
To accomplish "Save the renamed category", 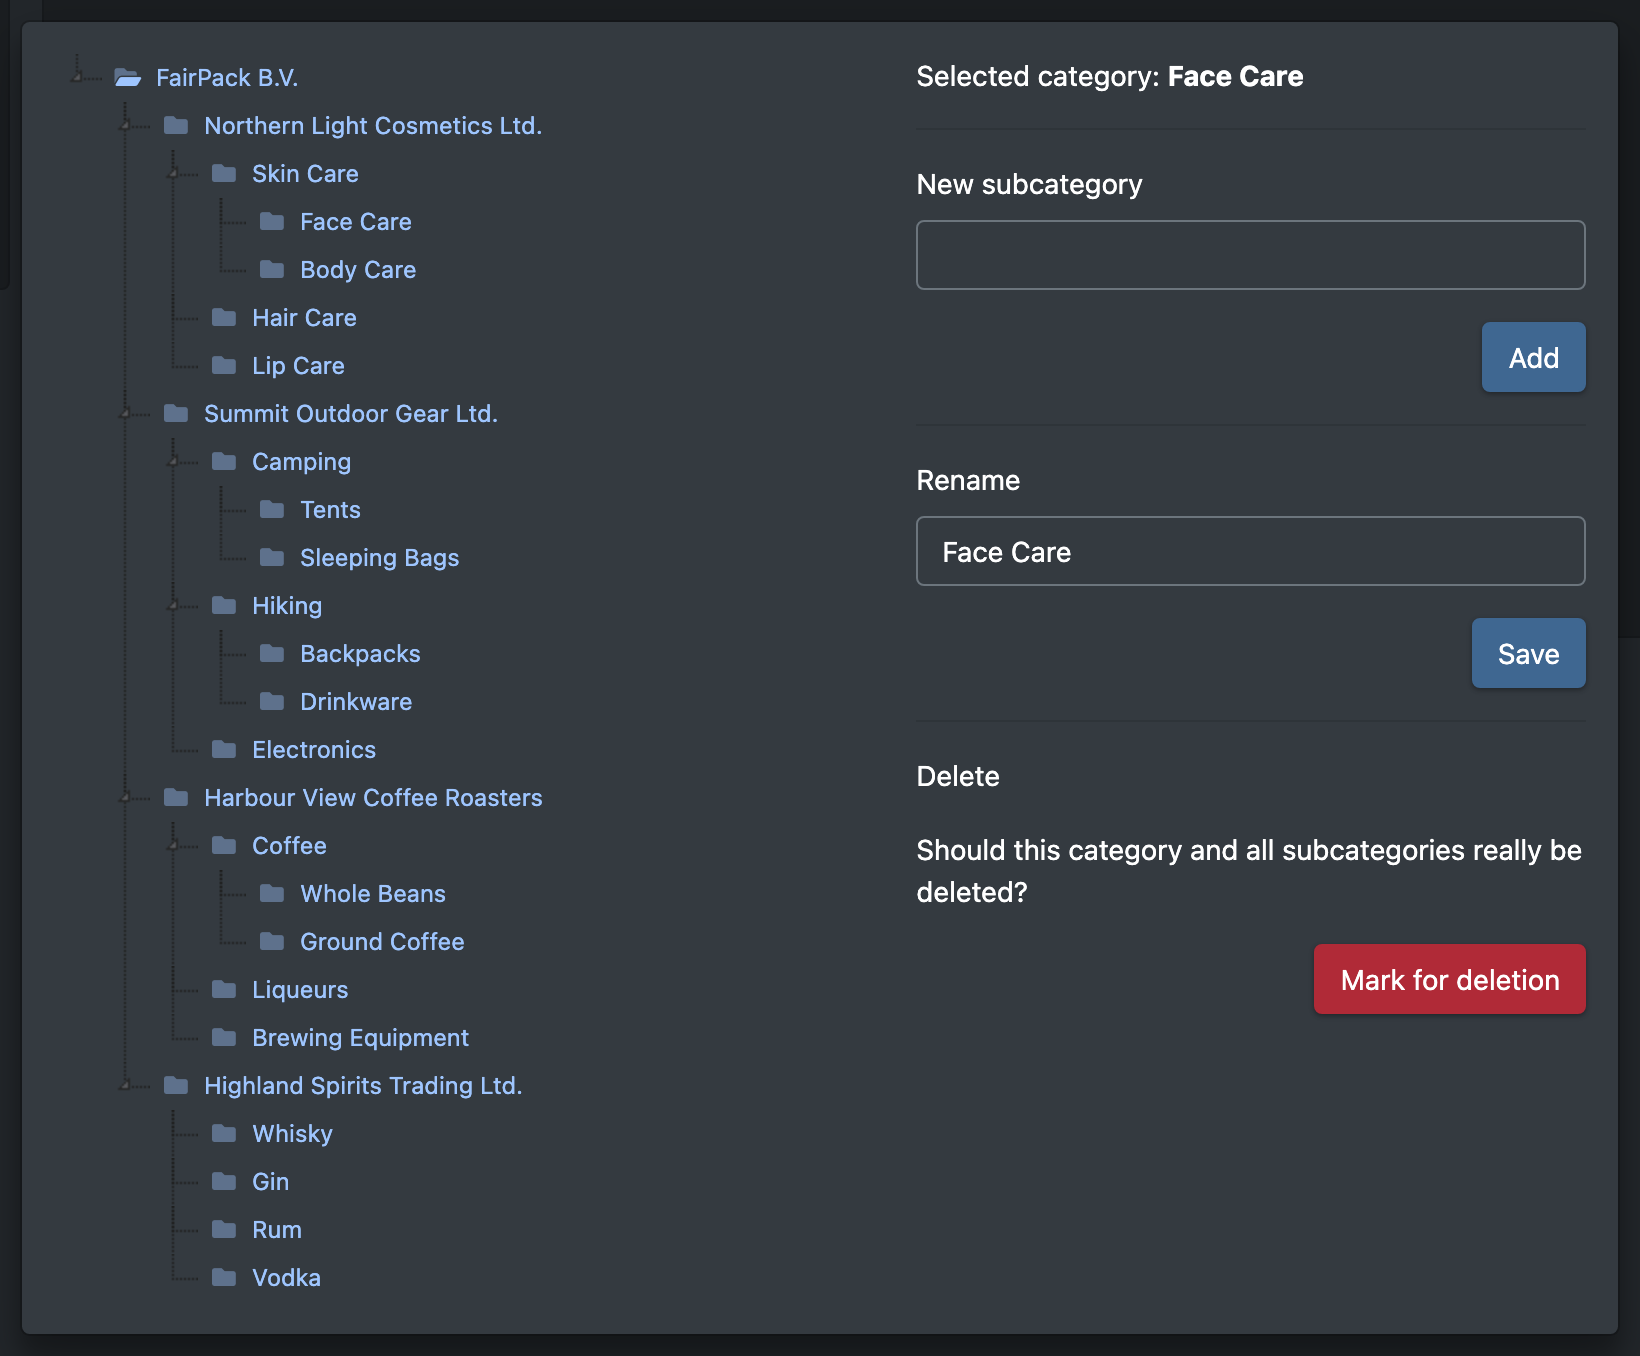I will point(1528,653).
